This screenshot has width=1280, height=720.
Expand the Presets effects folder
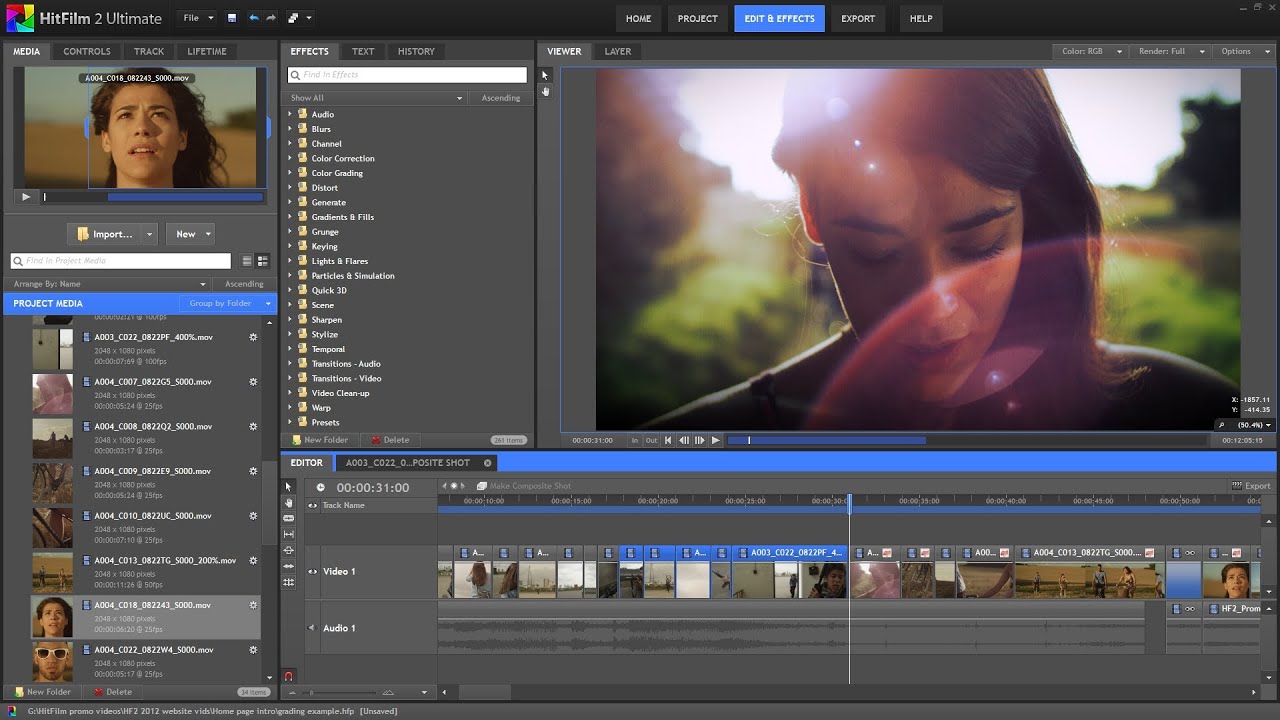click(x=290, y=423)
